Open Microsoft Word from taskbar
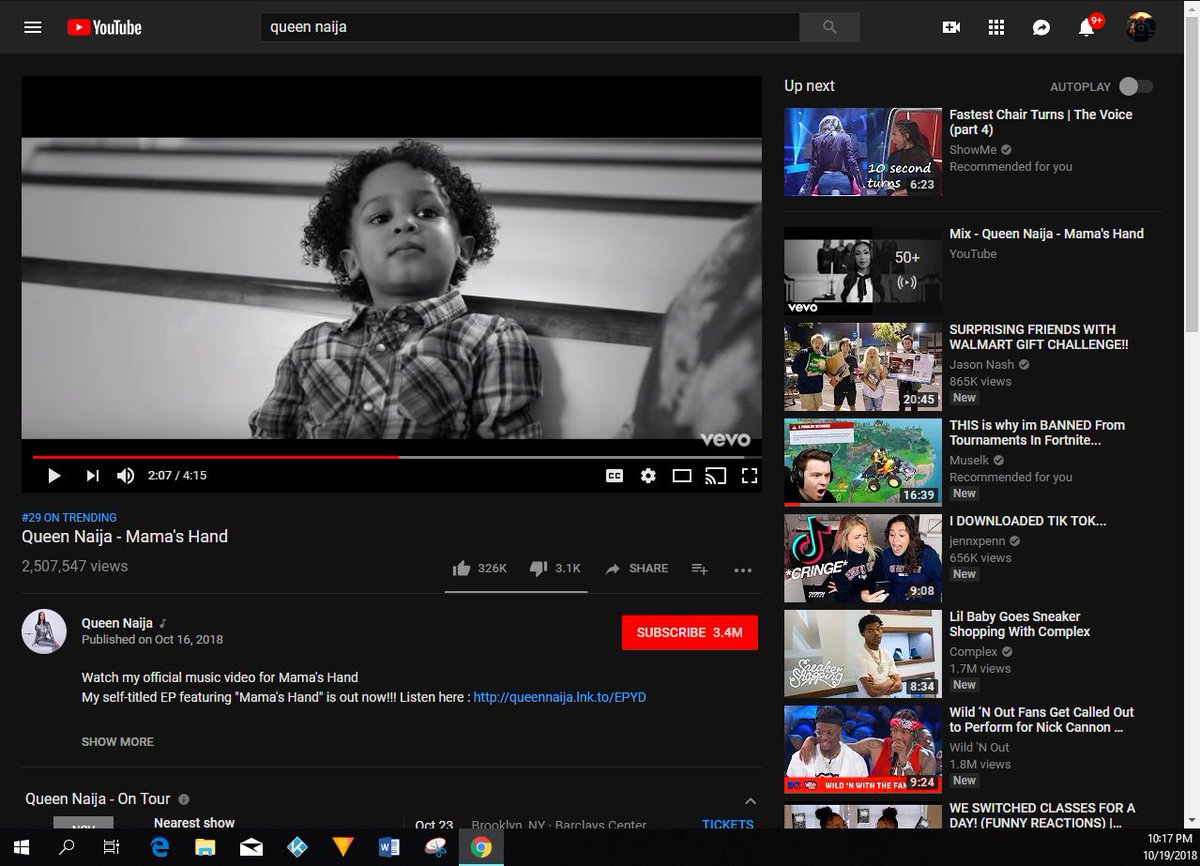 pos(389,847)
